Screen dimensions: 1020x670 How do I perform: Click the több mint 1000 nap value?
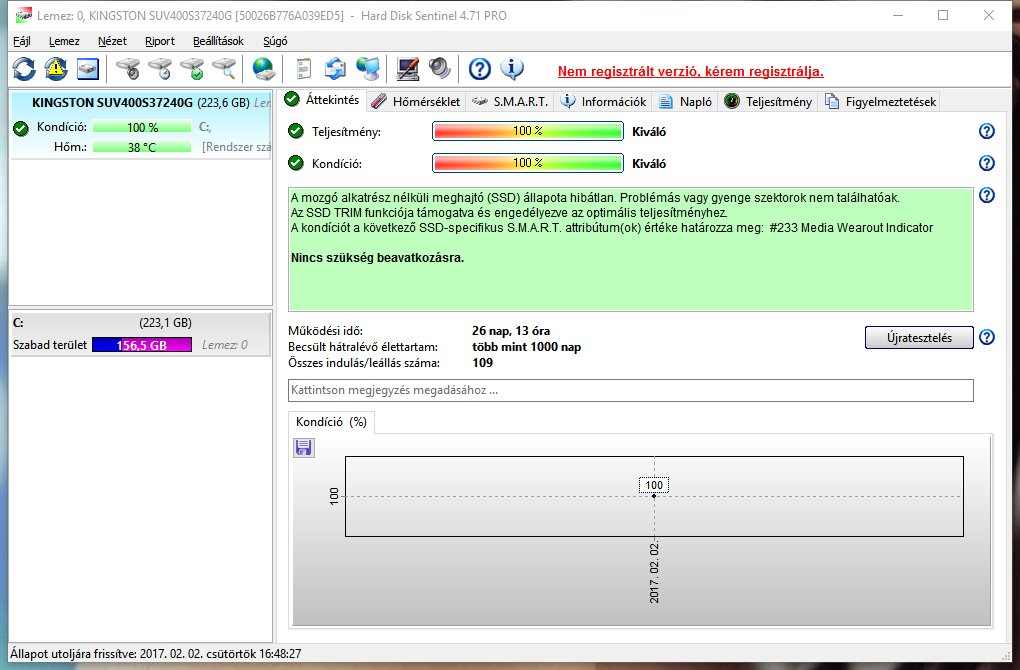click(x=526, y=347)
